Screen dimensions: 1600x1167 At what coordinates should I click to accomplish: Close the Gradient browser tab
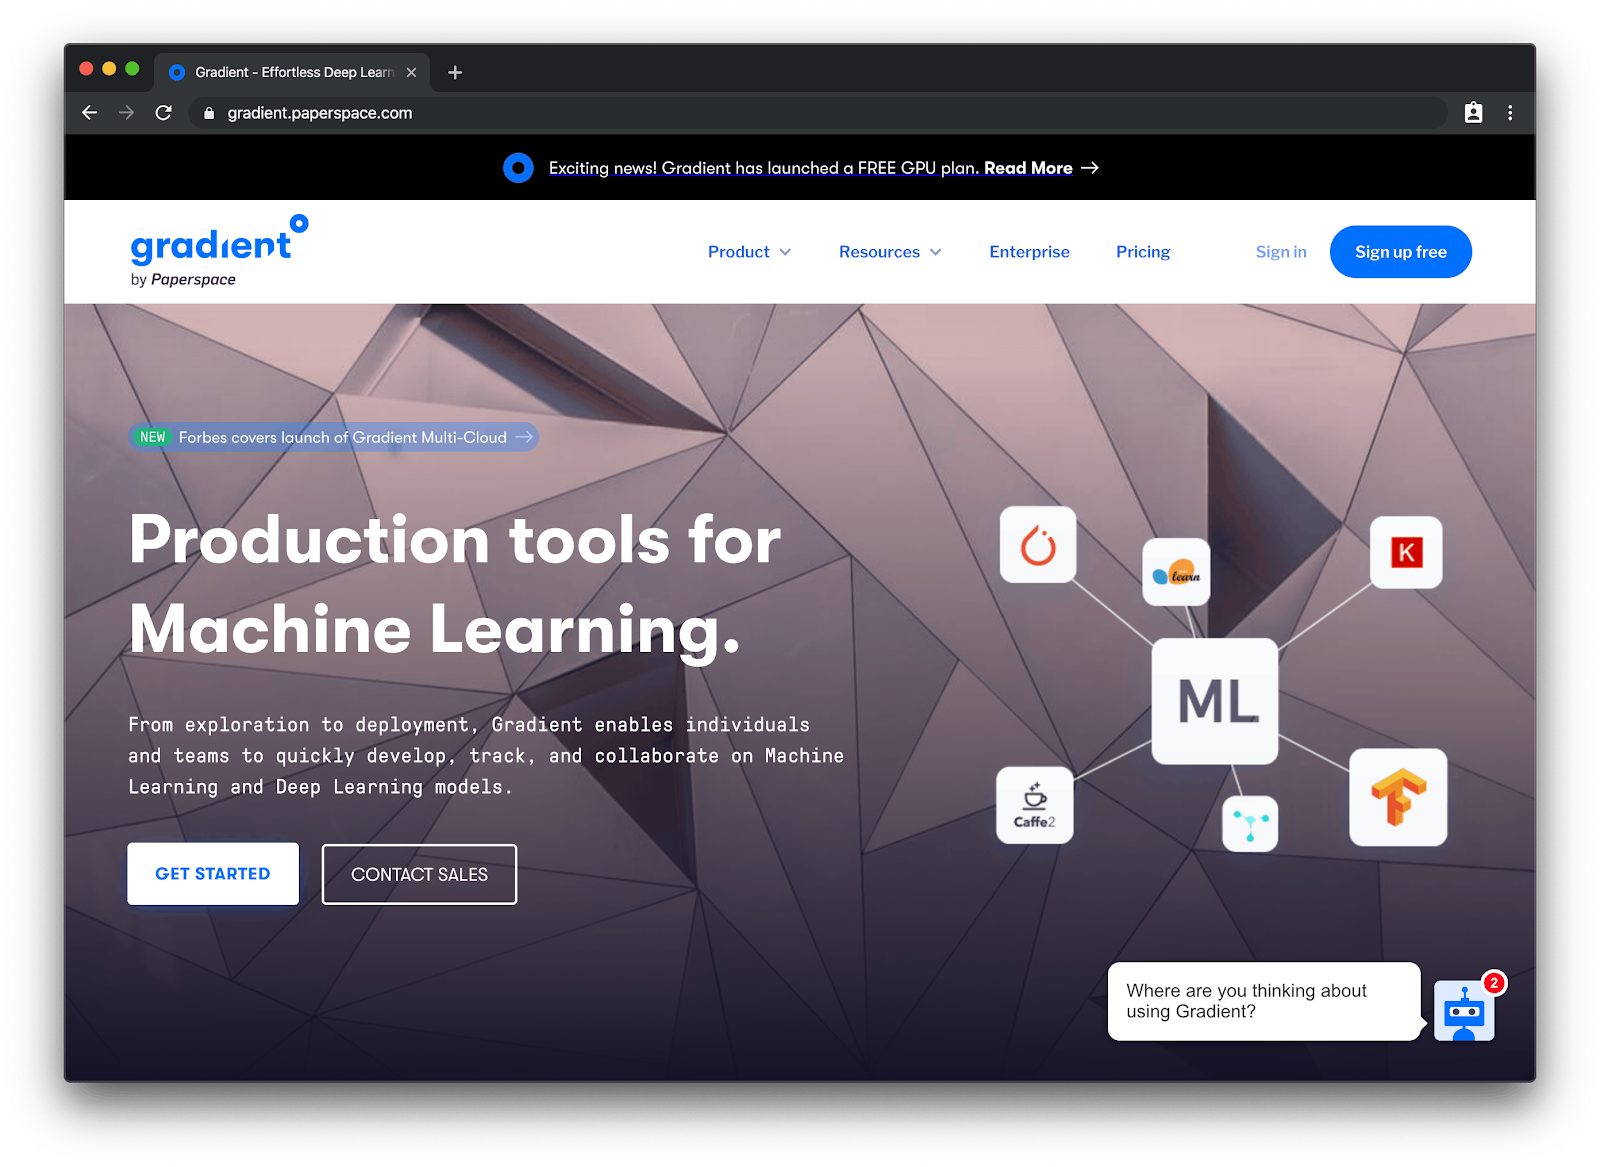(x=411, y=72)
